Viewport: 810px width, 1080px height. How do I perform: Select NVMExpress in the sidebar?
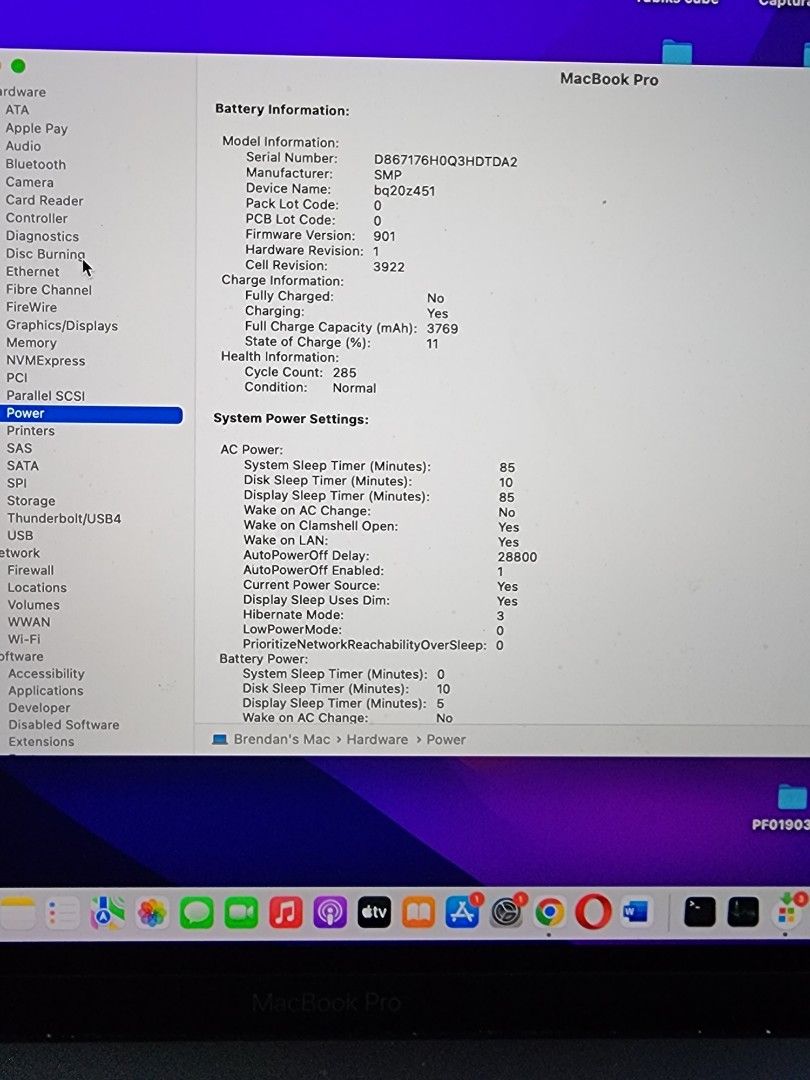coord(46,361)
